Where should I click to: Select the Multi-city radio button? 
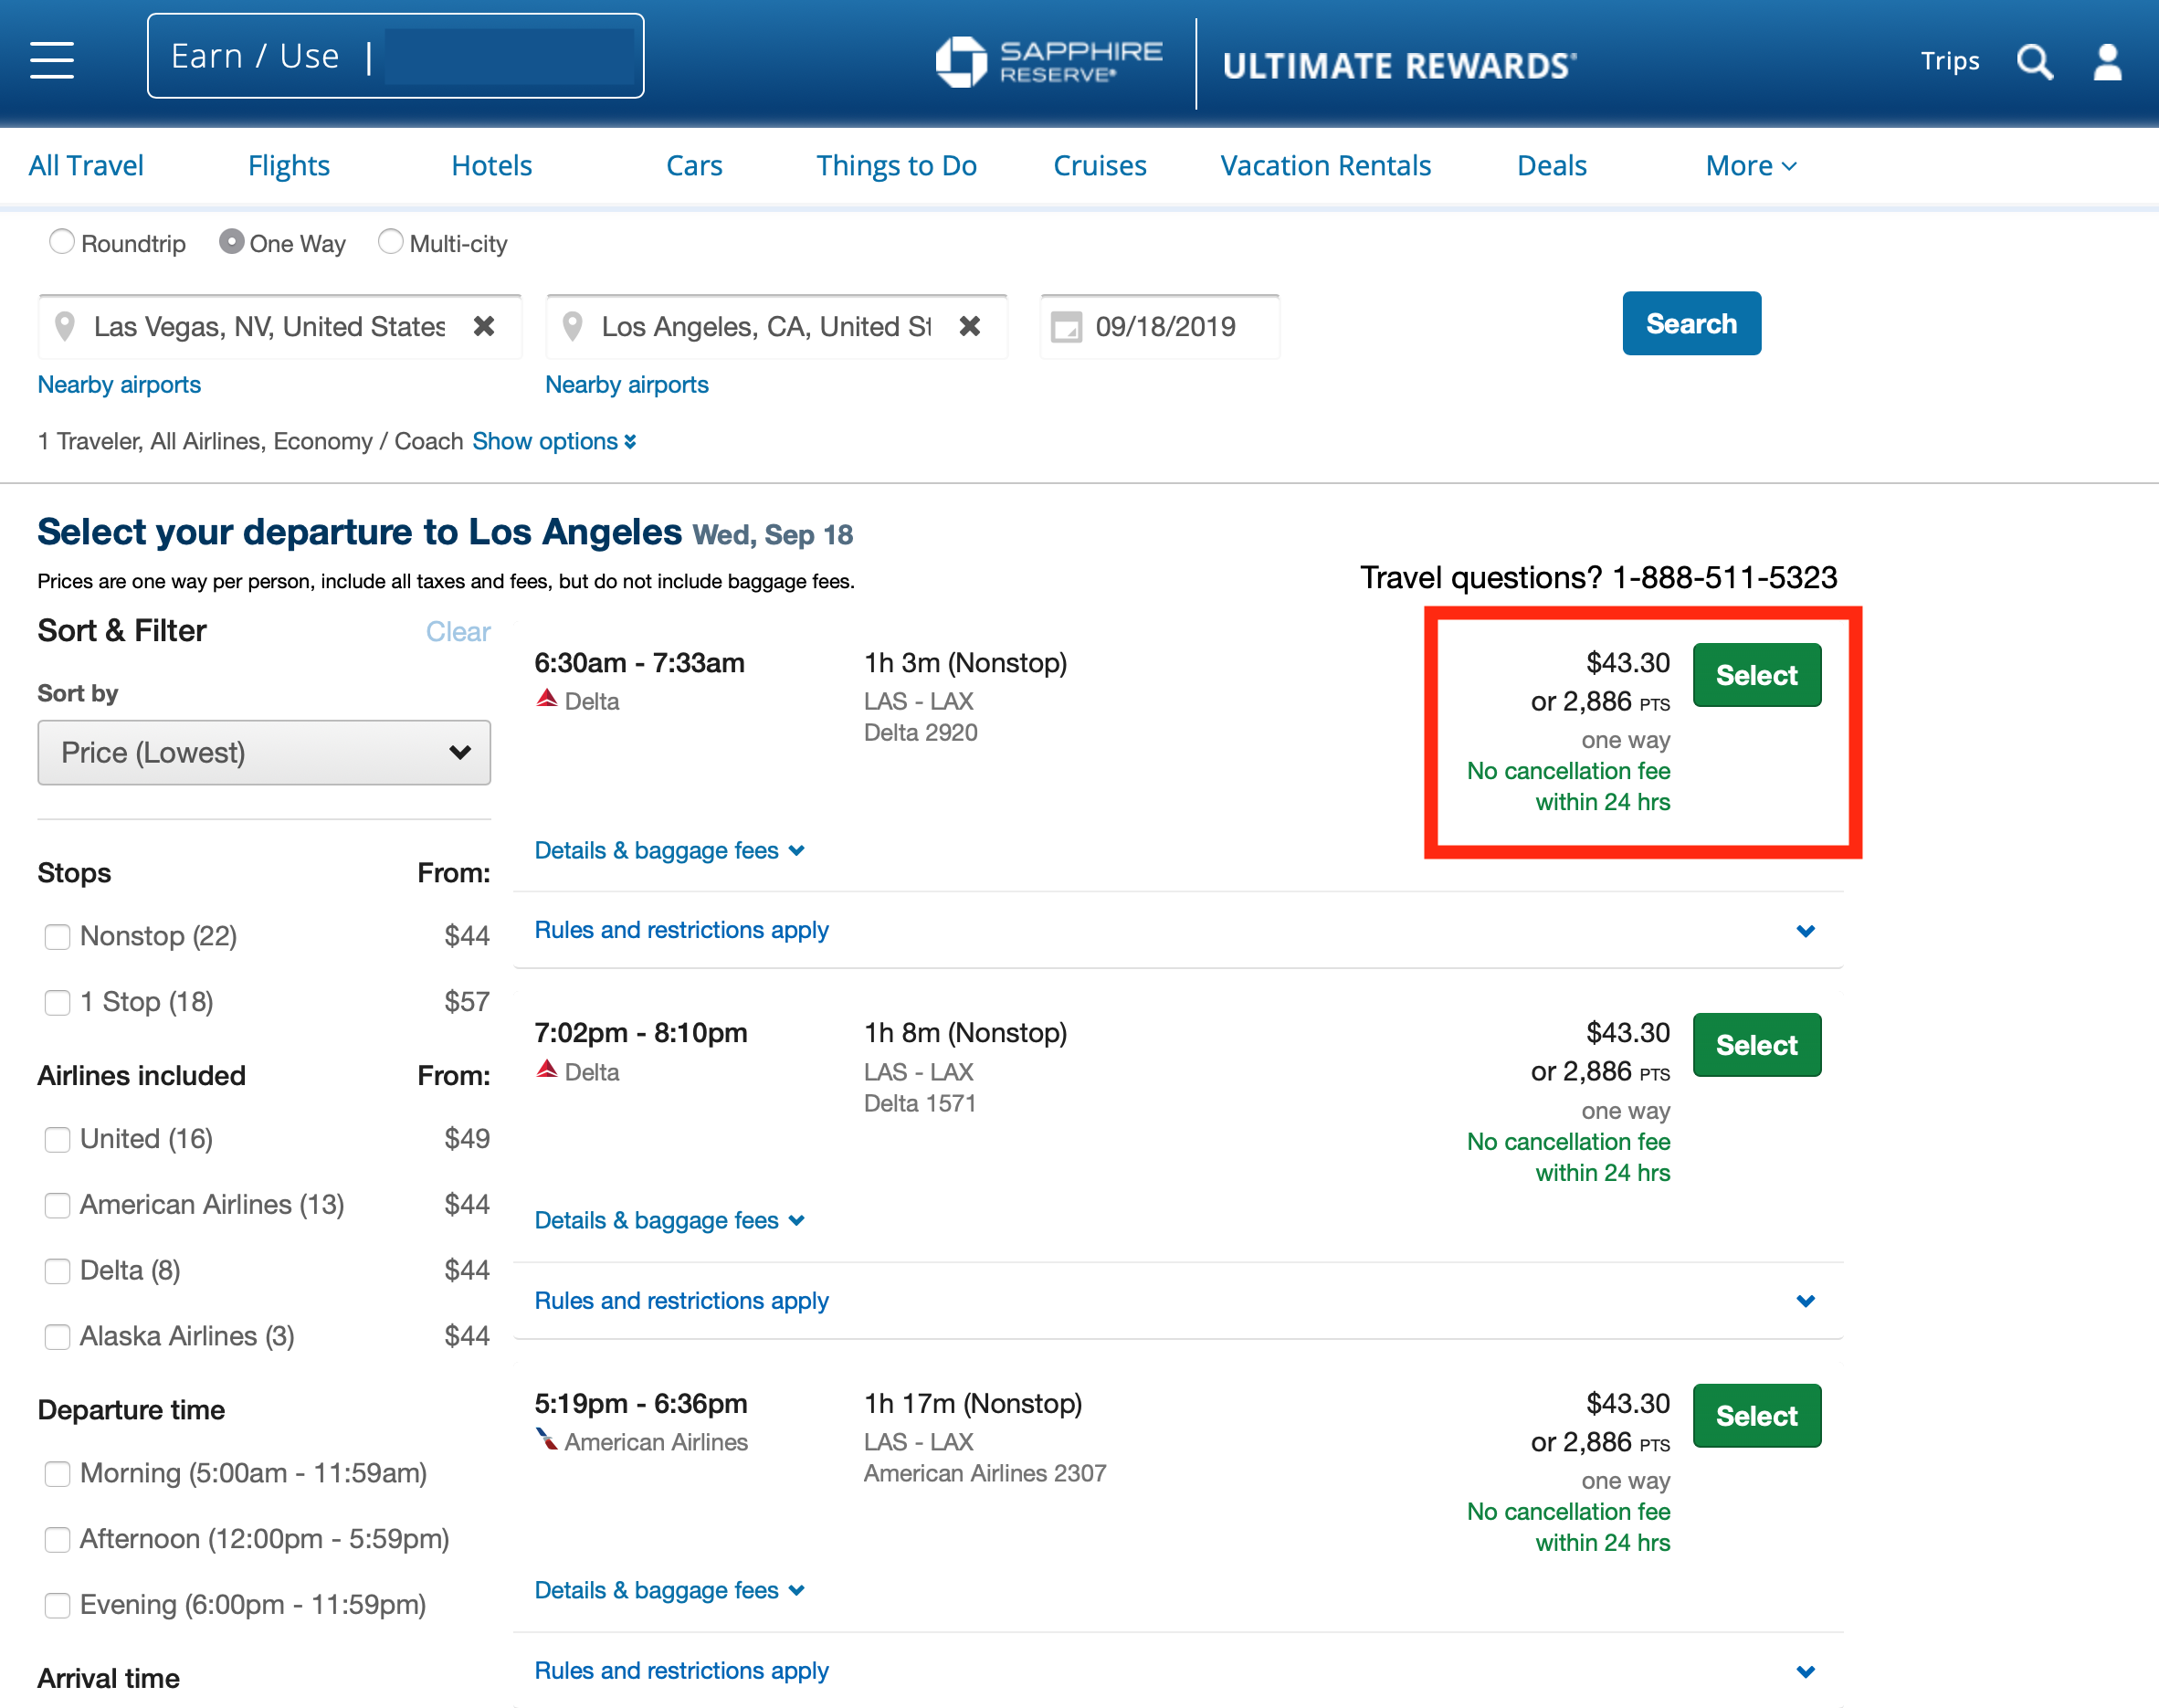coord(391,242)
